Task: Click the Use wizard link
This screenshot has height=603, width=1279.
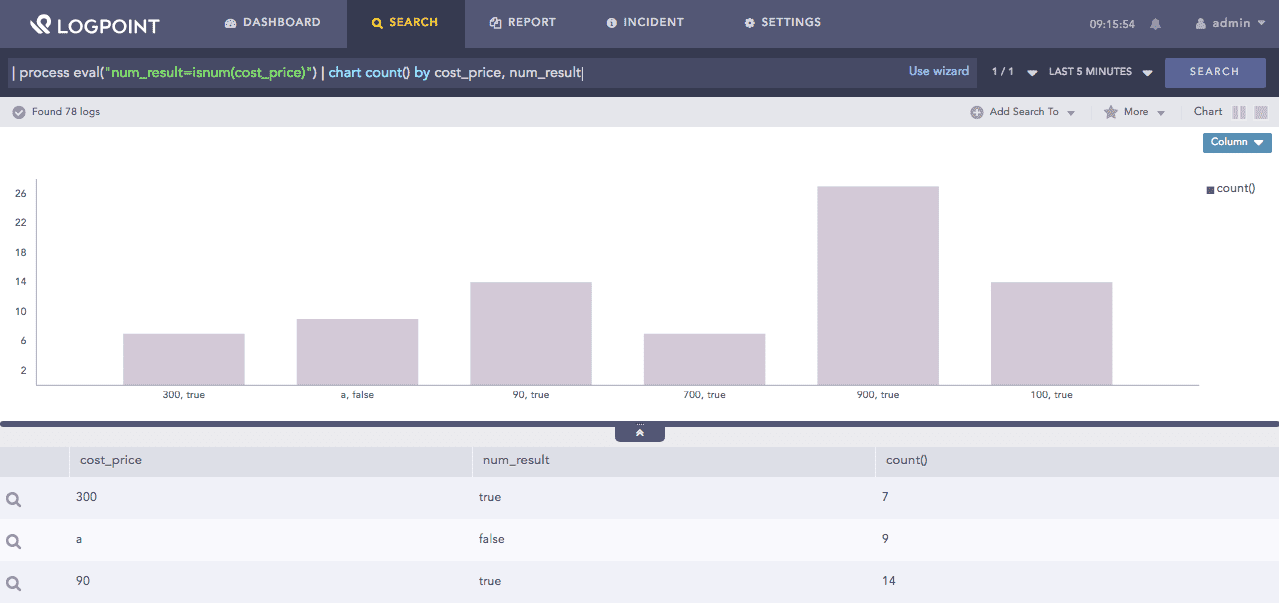Action: click(938, 71)
